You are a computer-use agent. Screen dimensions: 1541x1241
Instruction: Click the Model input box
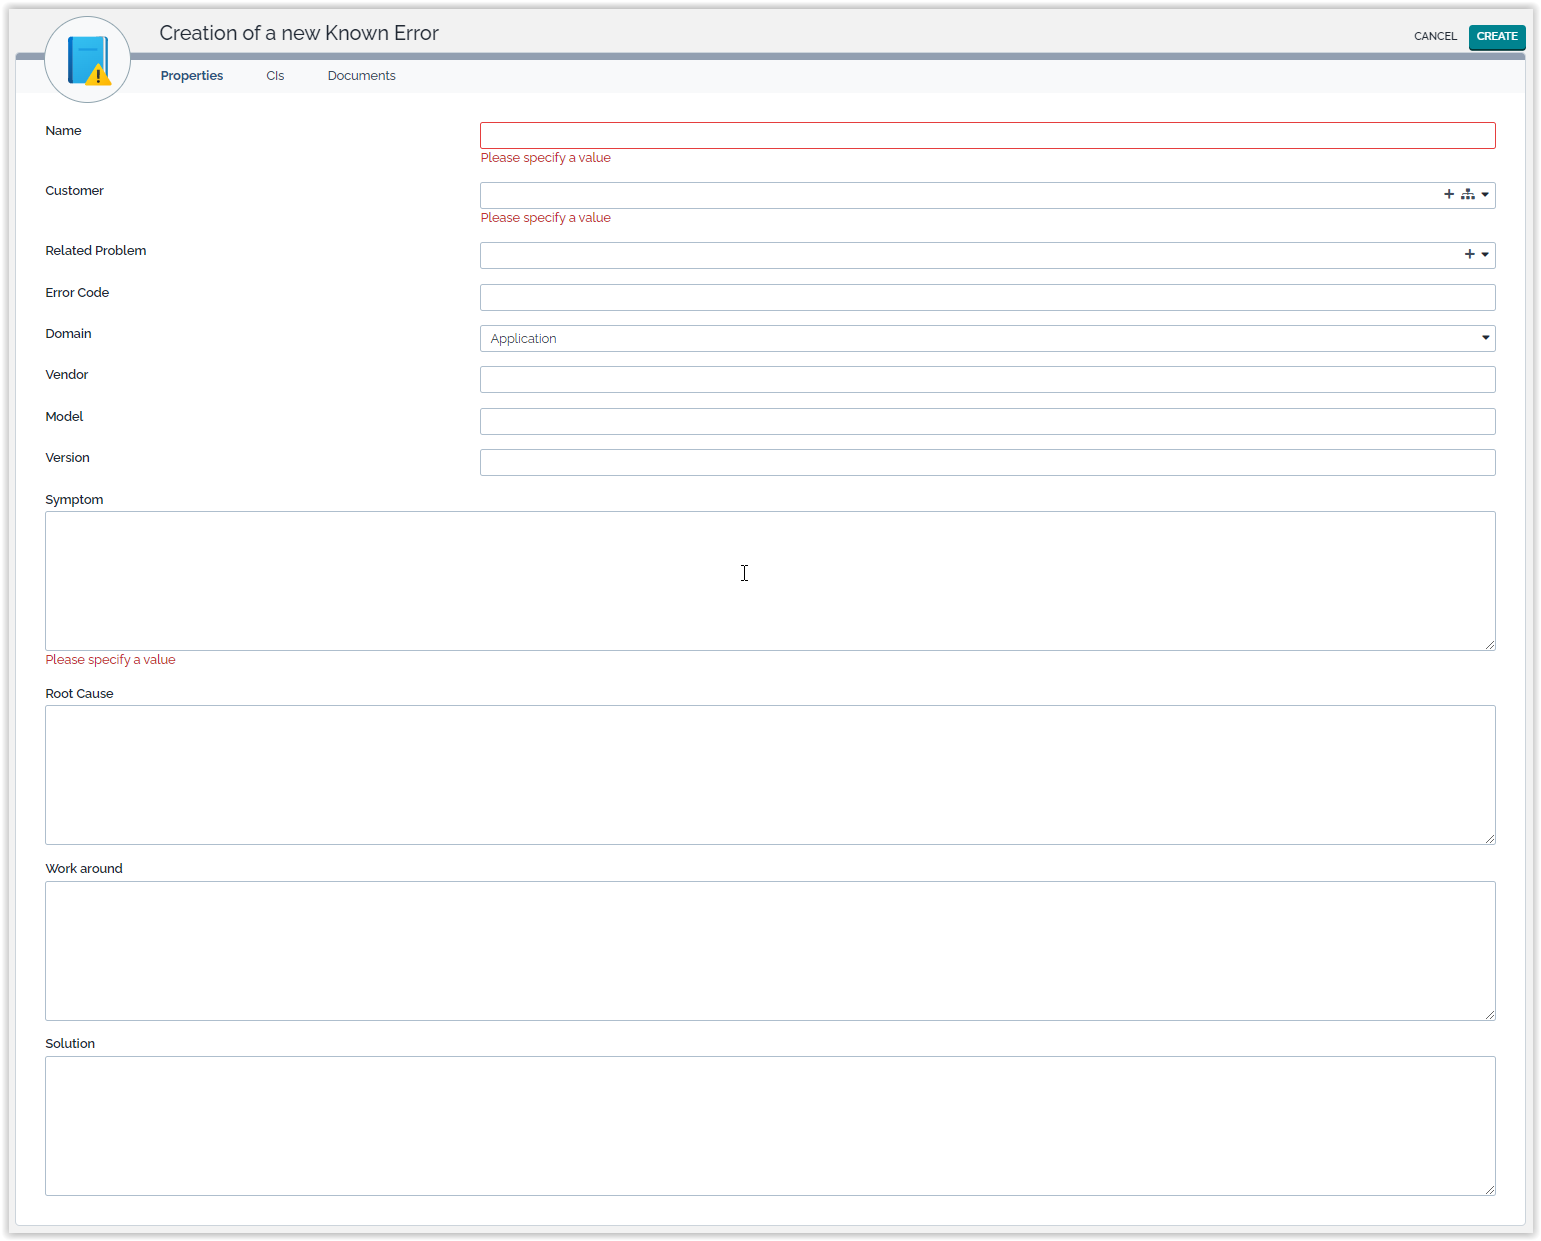pos(987,422)
